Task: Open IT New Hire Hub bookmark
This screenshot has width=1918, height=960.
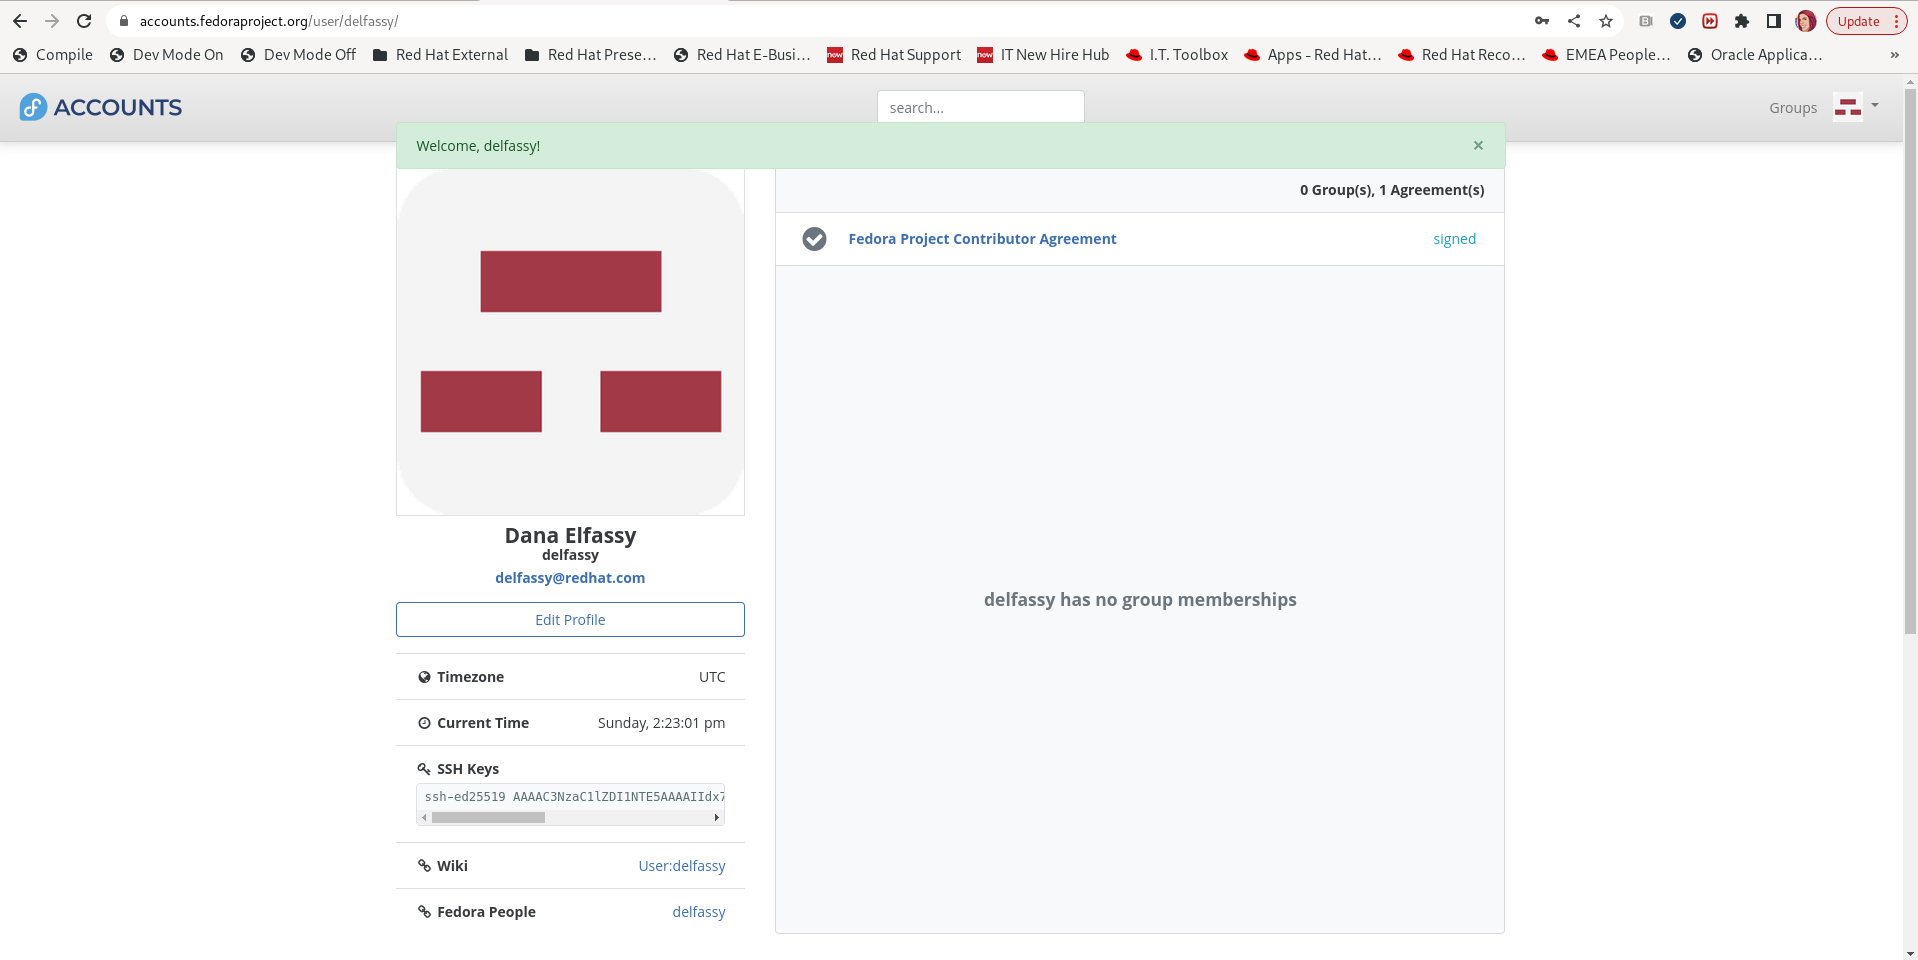Action: coord(1043,55)
